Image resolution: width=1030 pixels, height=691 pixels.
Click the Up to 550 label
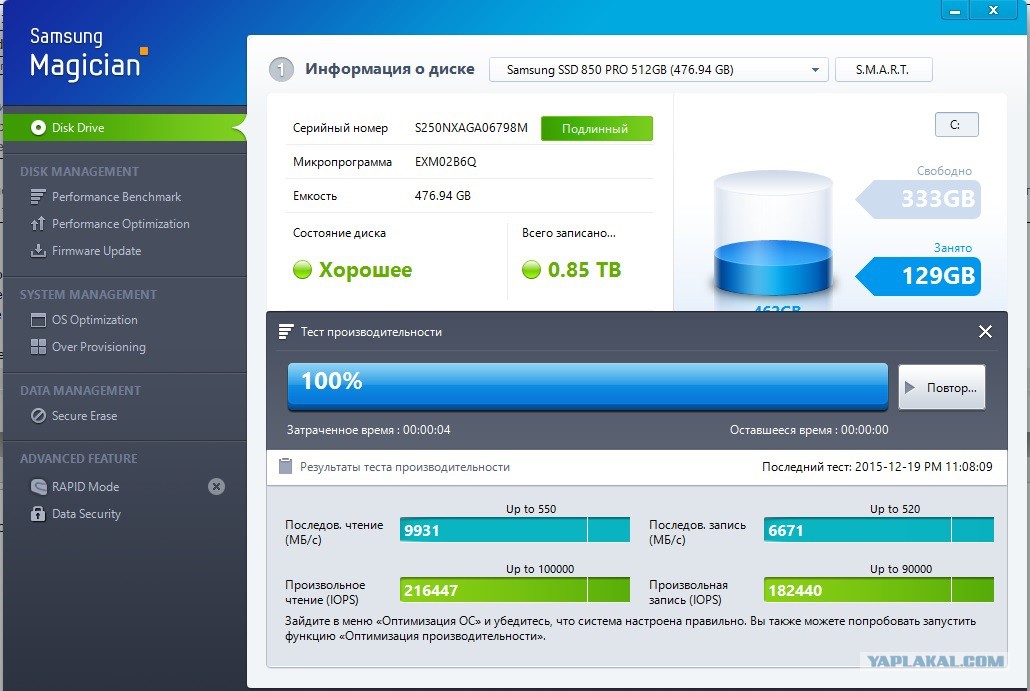531,509
